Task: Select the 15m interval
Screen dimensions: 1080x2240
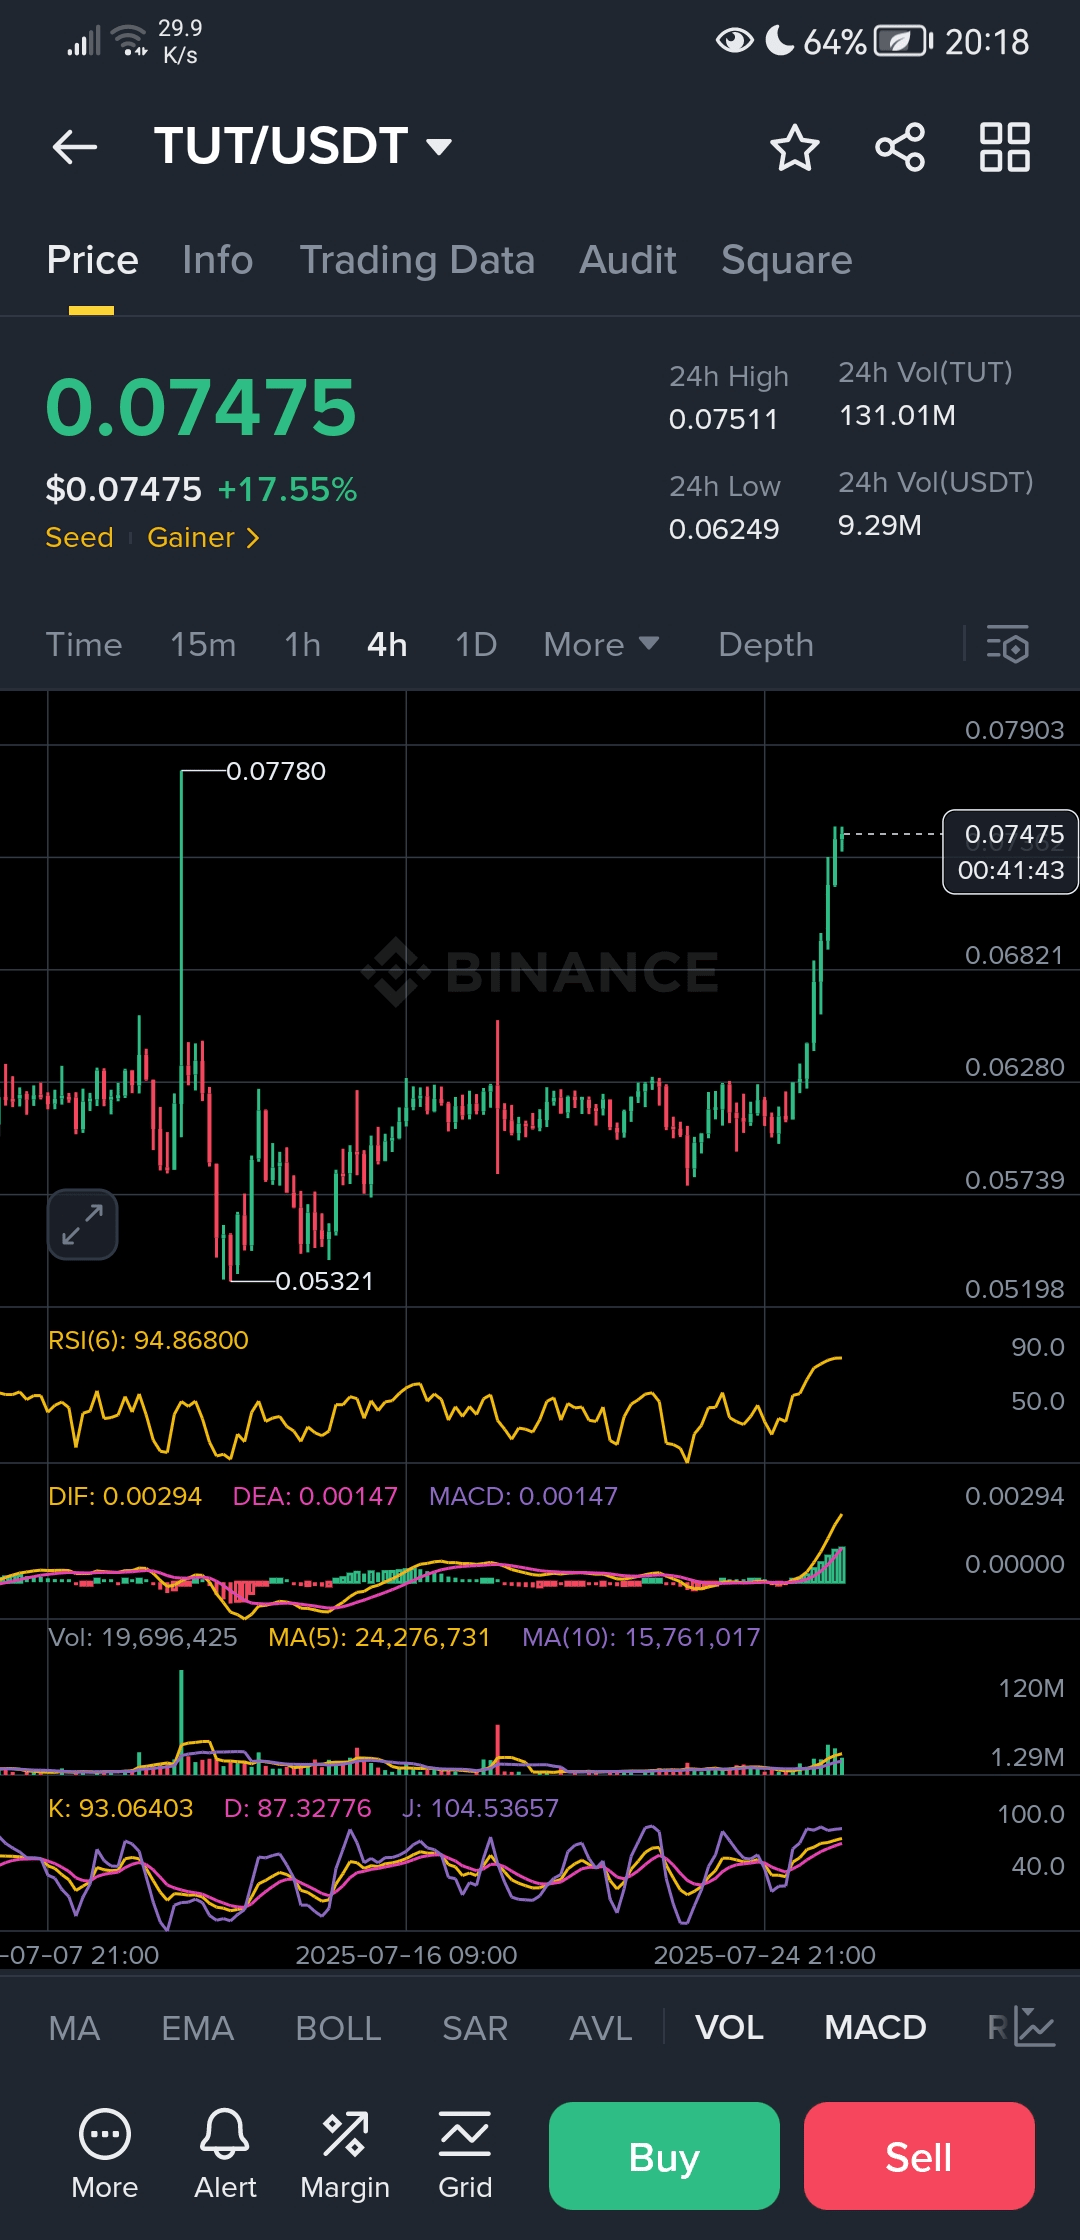Action: (203, 645)
